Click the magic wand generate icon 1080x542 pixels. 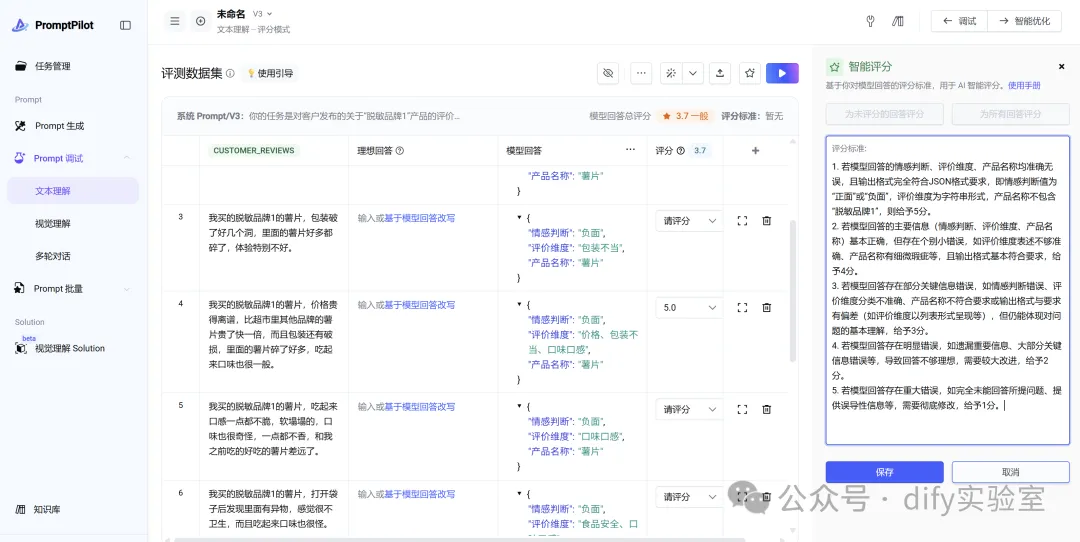671,73
